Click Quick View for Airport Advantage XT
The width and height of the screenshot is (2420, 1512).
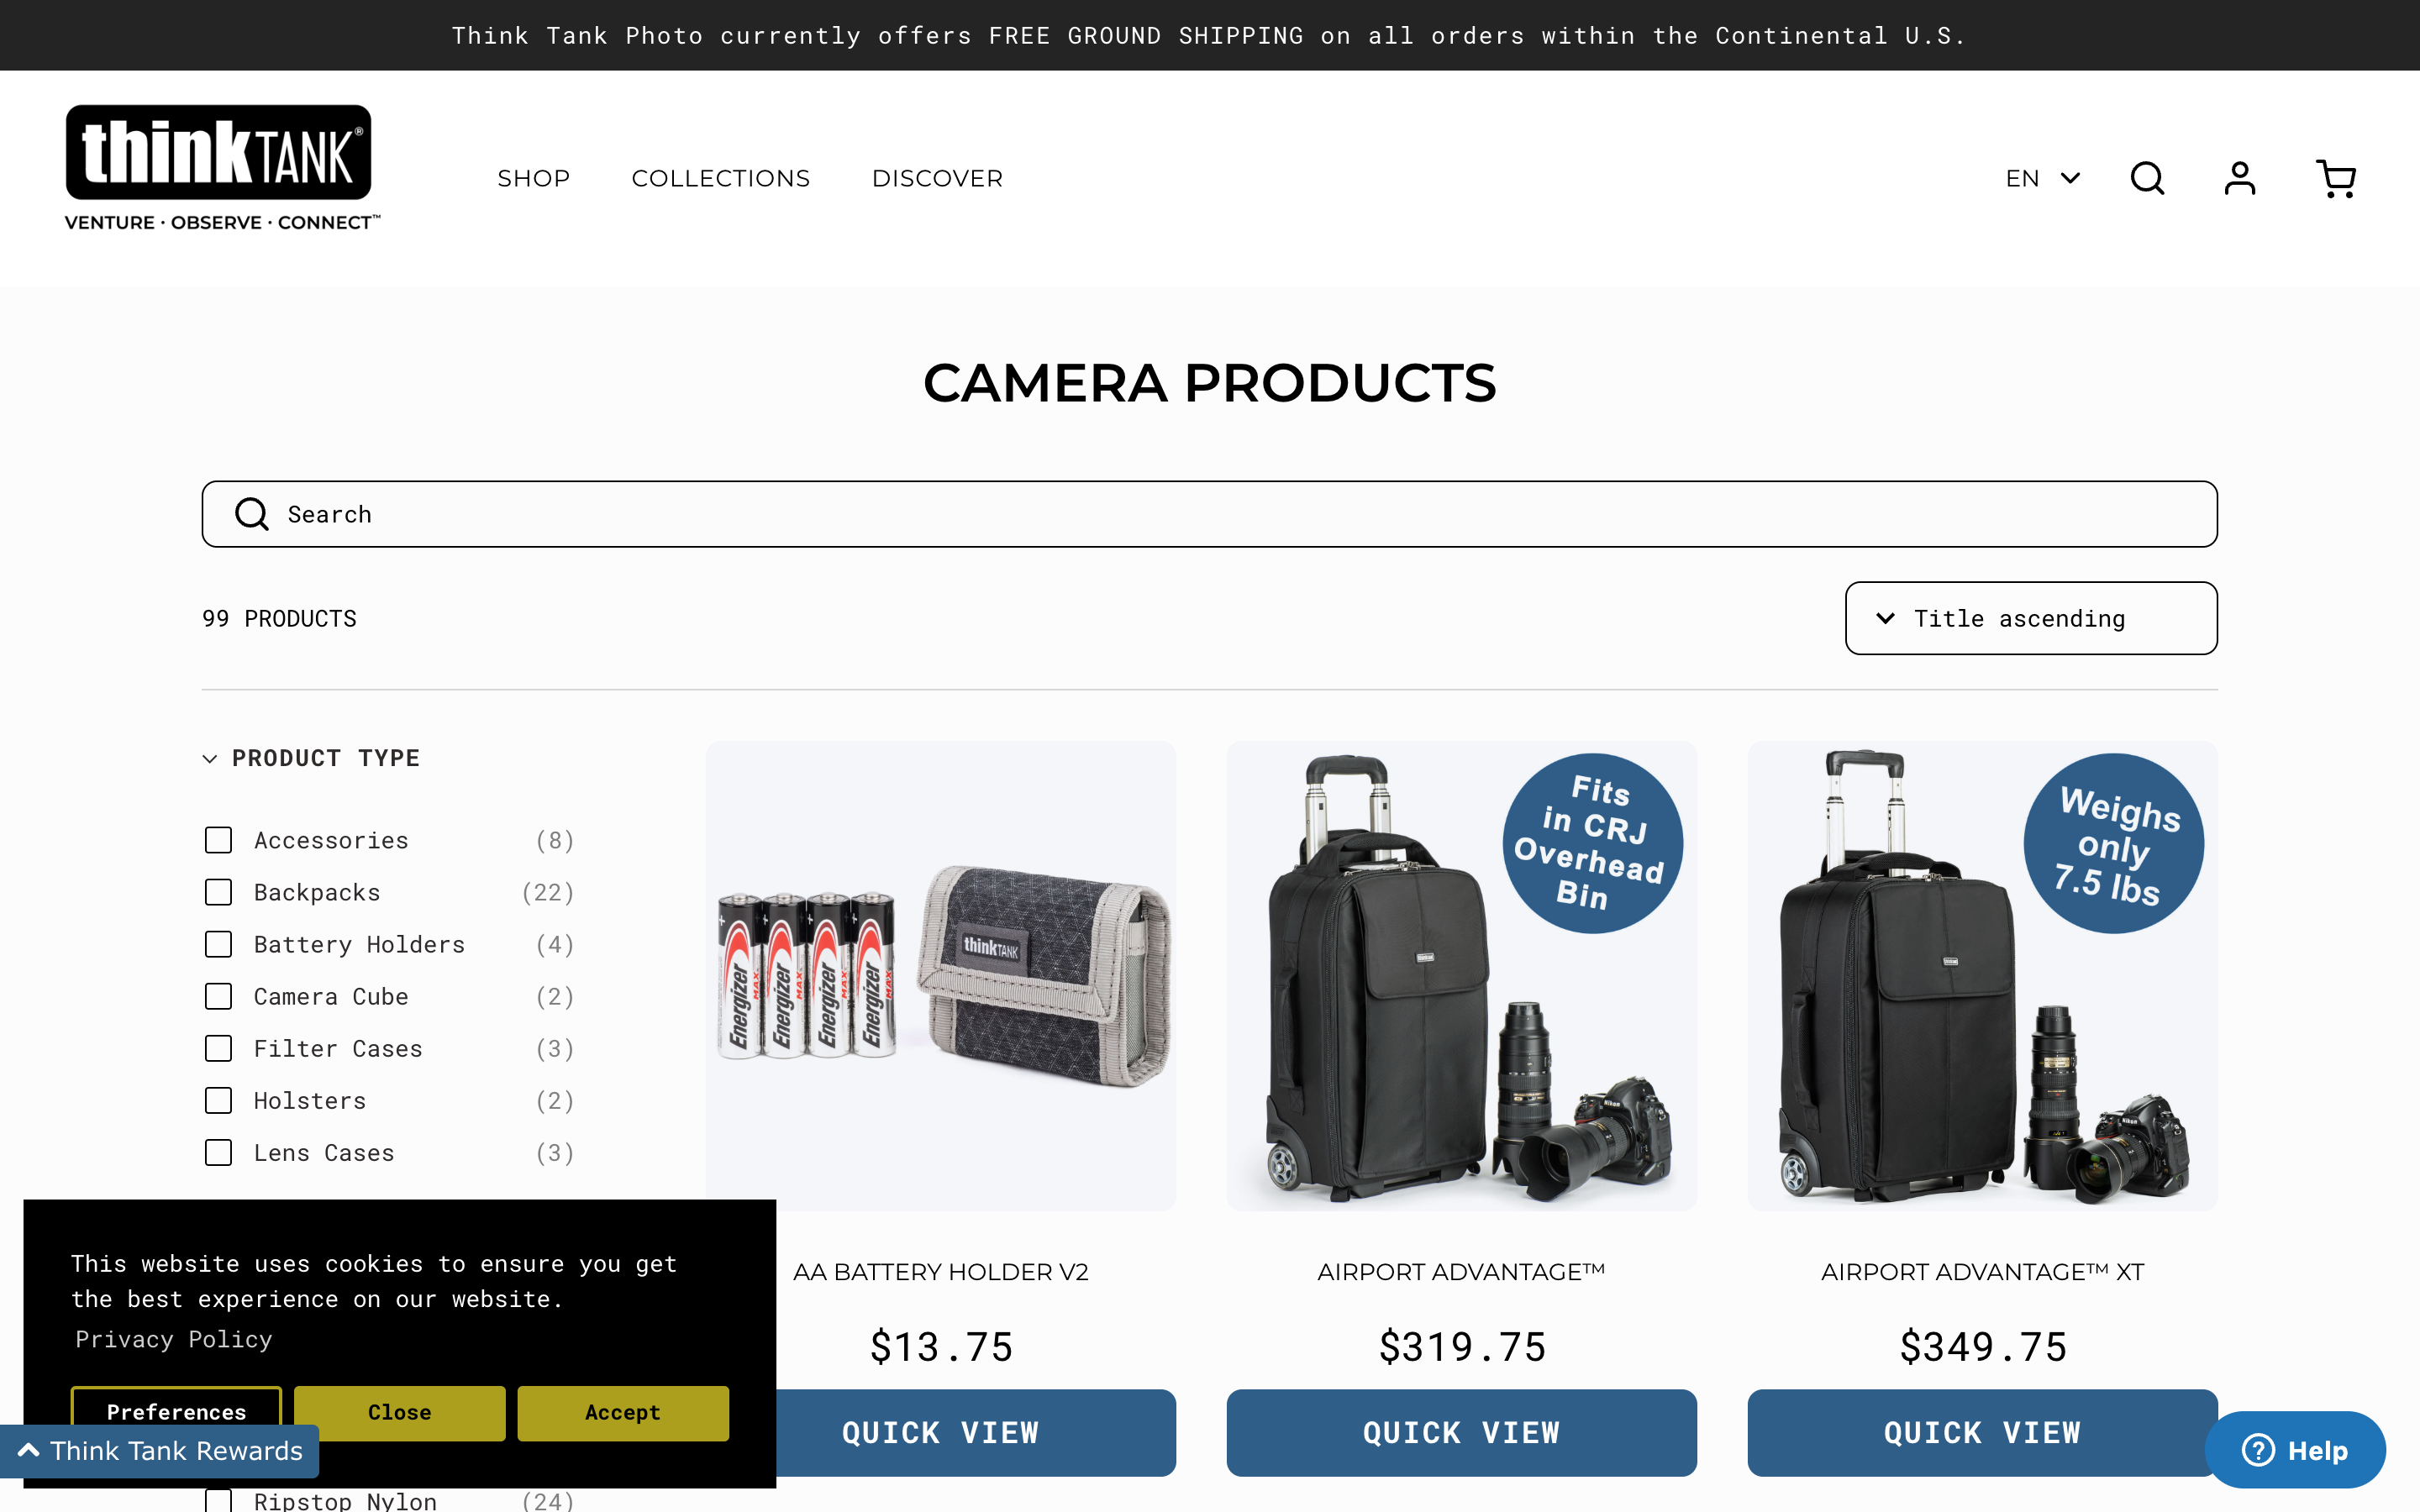coord(1982,1432)
